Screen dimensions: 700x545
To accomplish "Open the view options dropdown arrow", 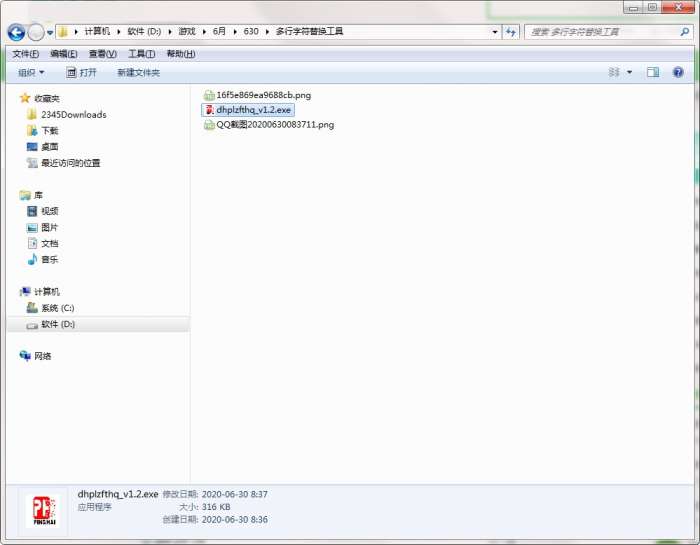I will pos(629,72).
